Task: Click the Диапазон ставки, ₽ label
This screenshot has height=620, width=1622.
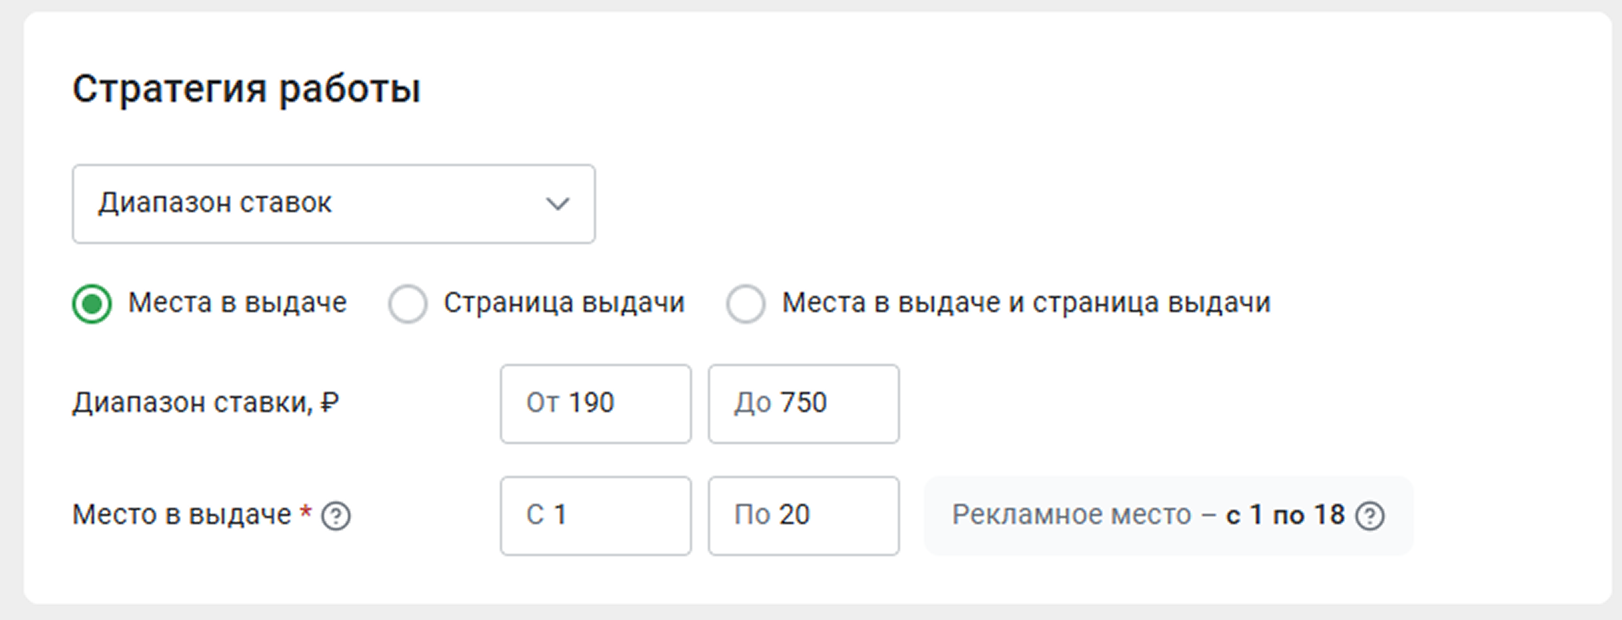Action: pos(206,403)
